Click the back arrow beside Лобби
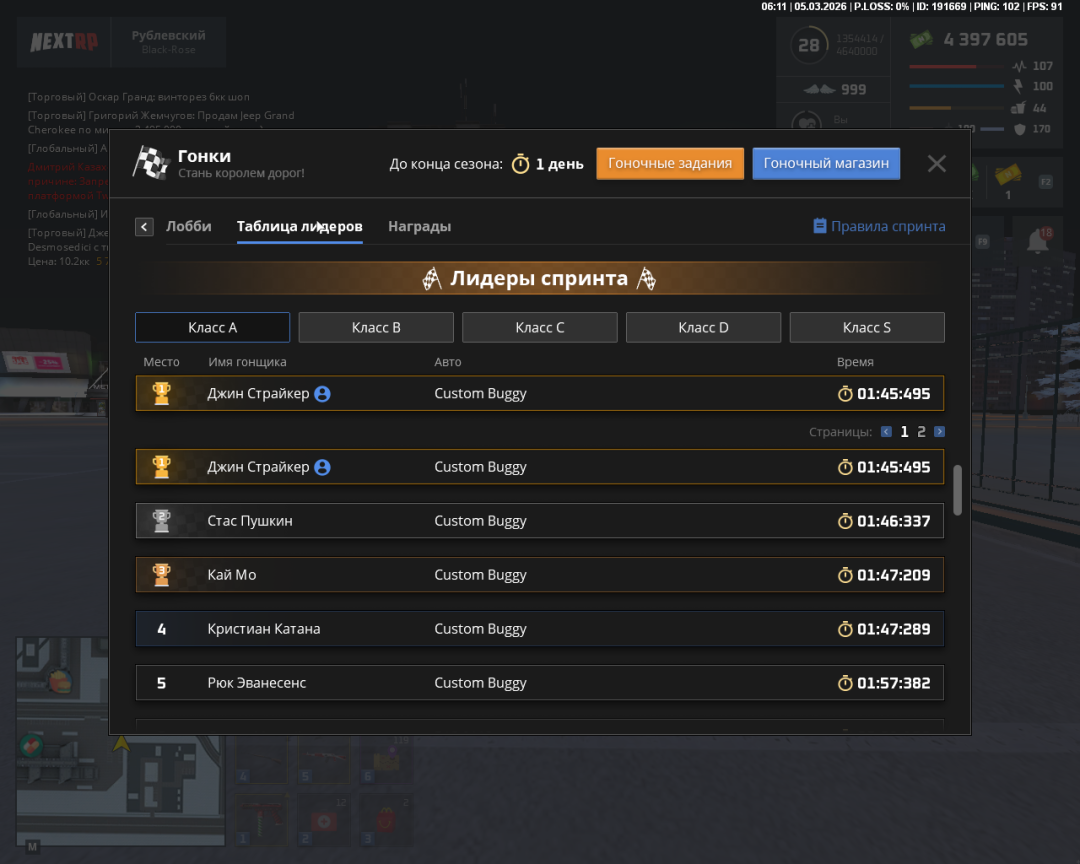This screenshot has width=1080, height=864. 144,227
